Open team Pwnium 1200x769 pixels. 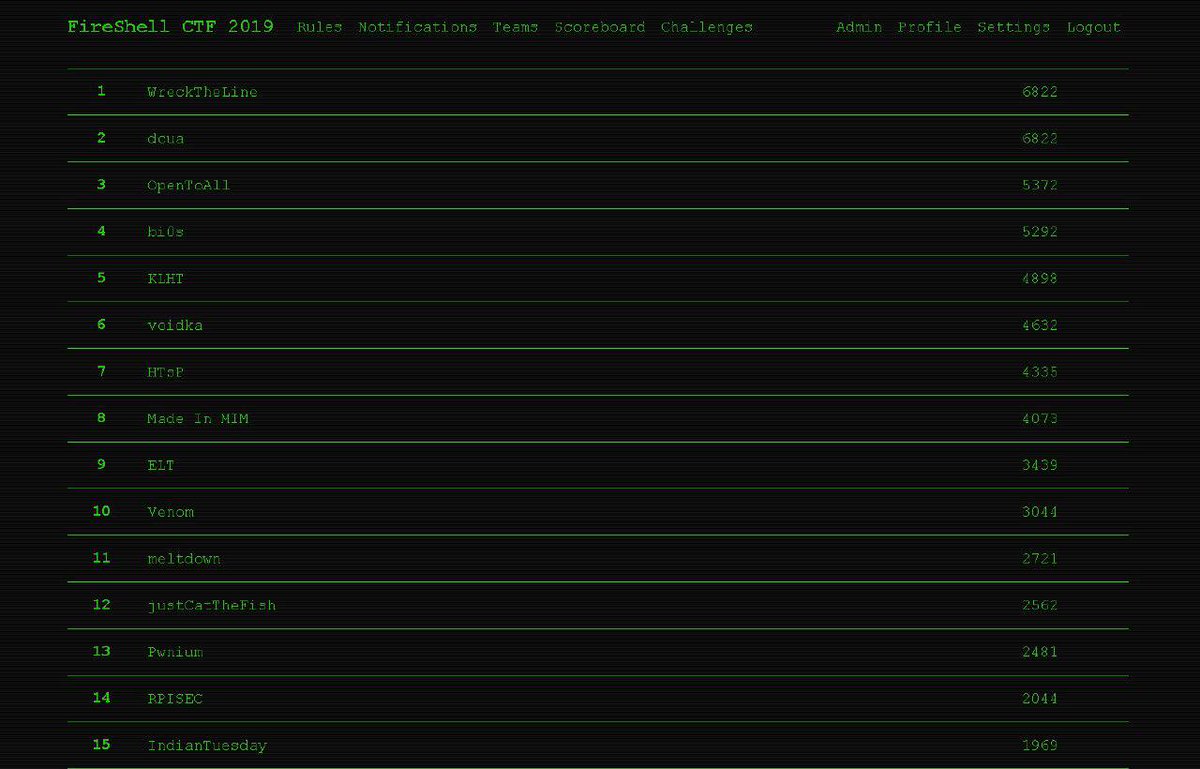point(175,652)
